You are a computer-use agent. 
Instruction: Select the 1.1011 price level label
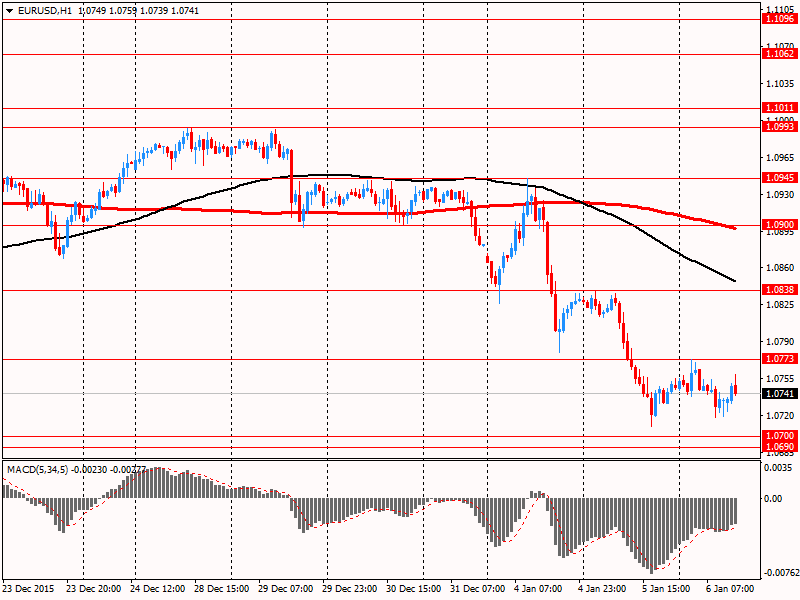click(x=779, y=108)
